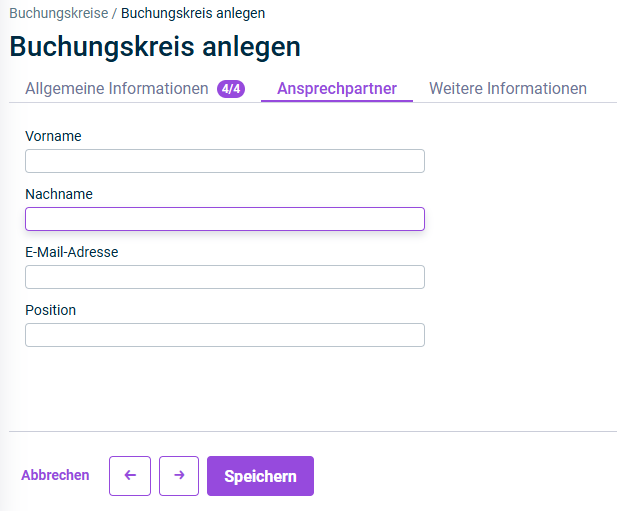The width and height of the screenshot is (617, 511).
Task: Click the Vorname field label
Action: click(x=53, y=136)
